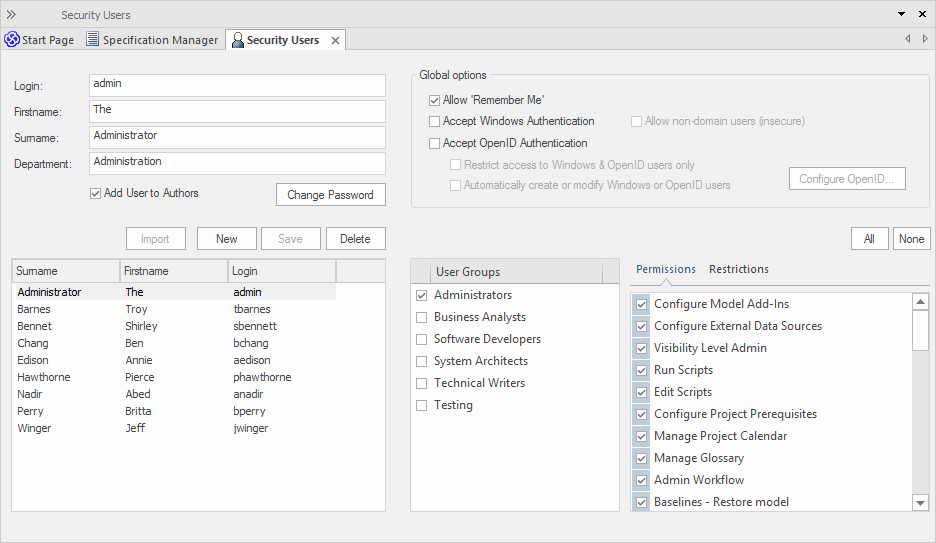Viewport: 936px width, 543px height.
Task: Sort users by Surname column header
Action: point(65,271)
